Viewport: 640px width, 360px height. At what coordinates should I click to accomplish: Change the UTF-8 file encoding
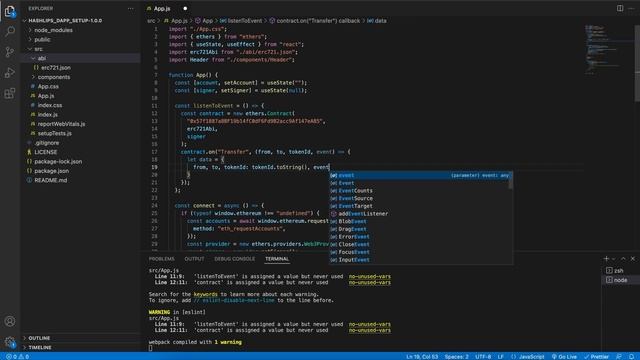coord(483,357)
